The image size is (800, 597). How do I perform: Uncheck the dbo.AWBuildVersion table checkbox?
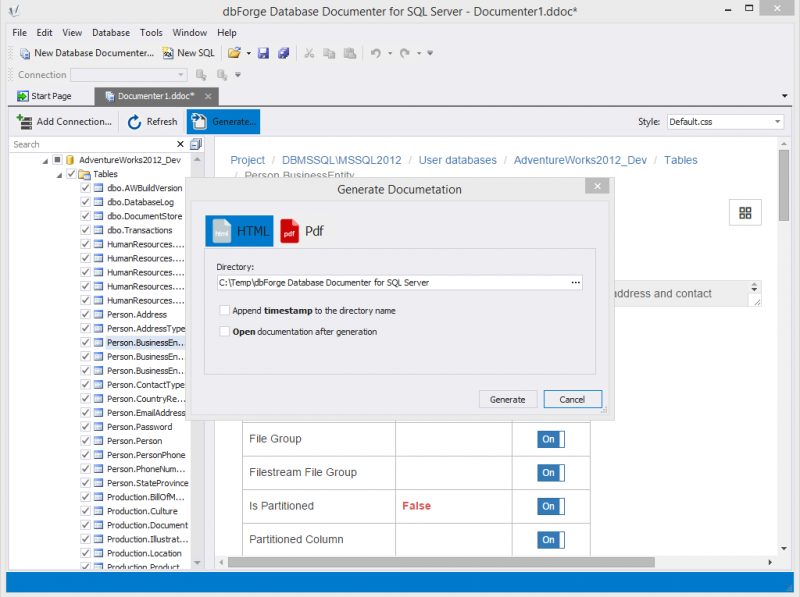point(85,188)
